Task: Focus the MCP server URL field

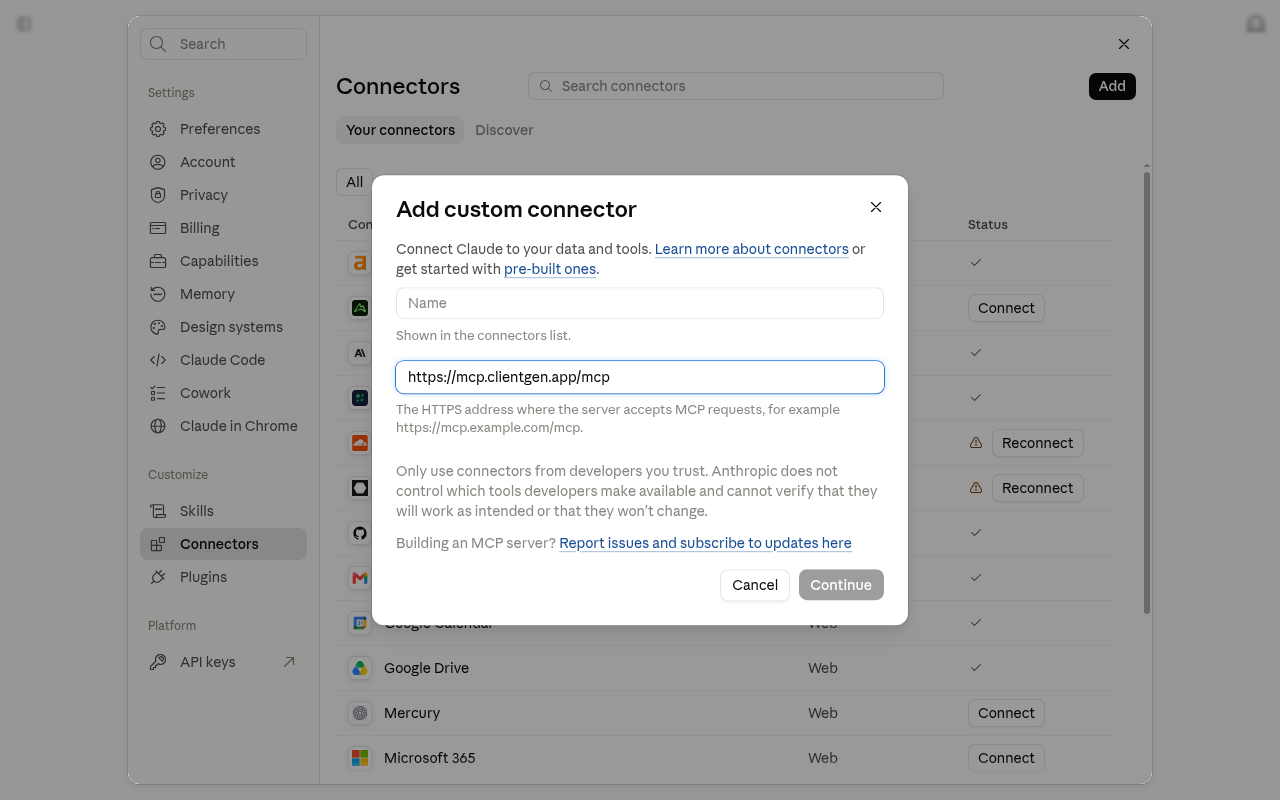Action: pos(640,377)
